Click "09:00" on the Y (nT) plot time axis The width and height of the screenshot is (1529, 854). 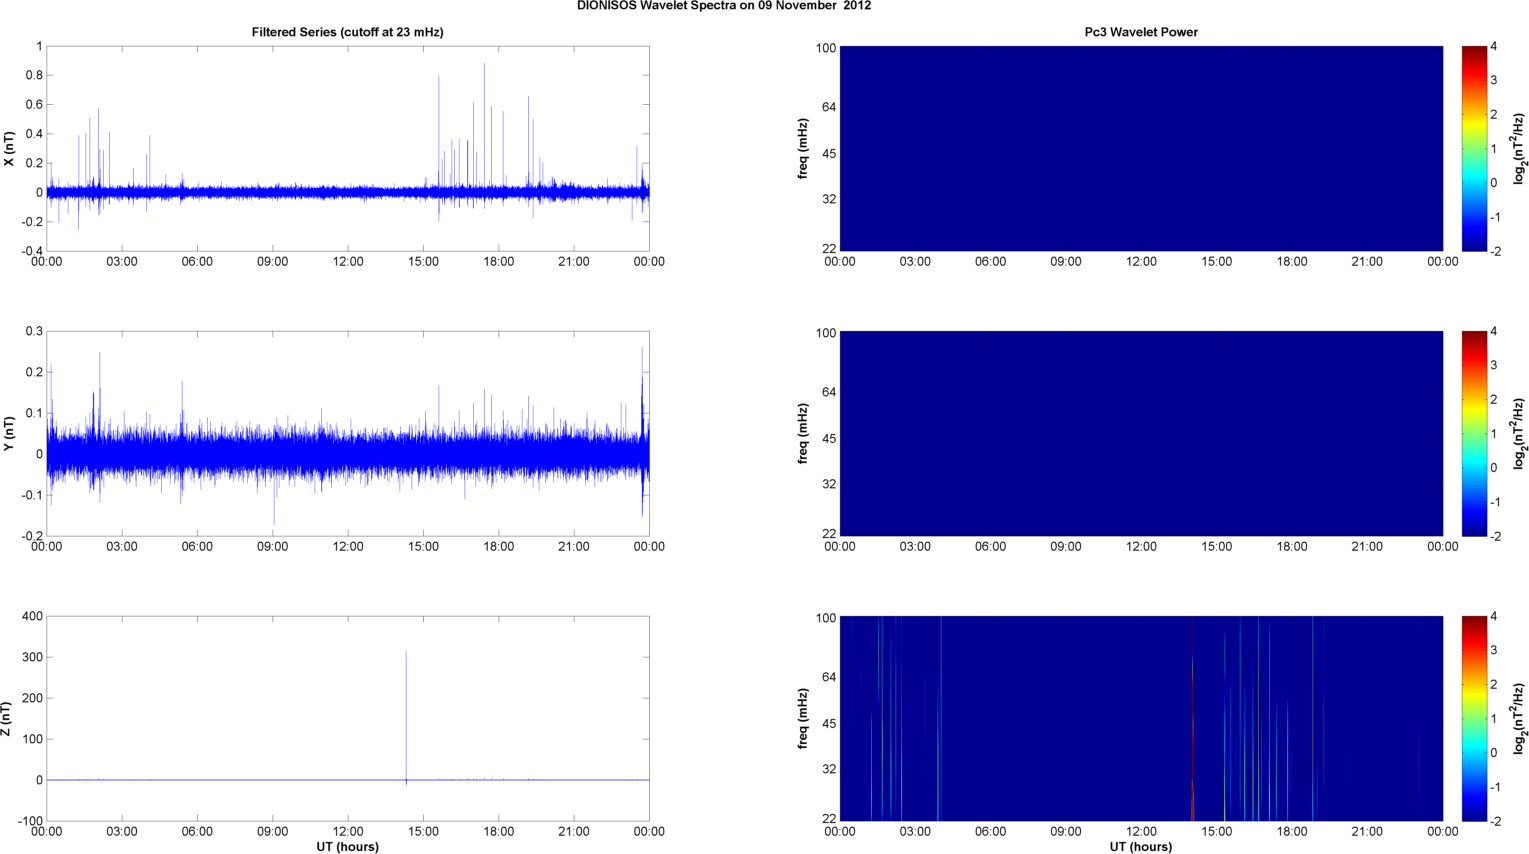[x=272, y=547]
